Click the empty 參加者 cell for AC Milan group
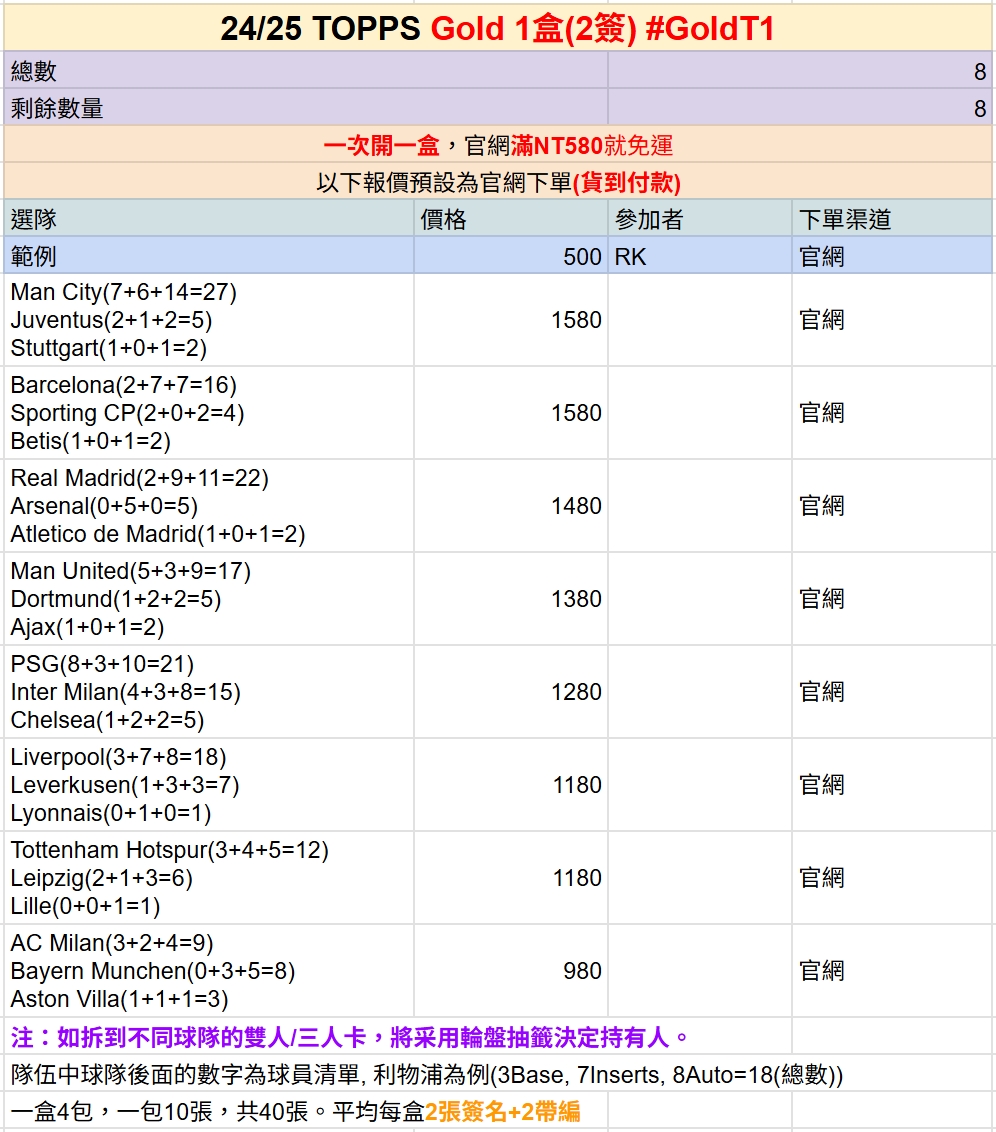 point(700,970)
